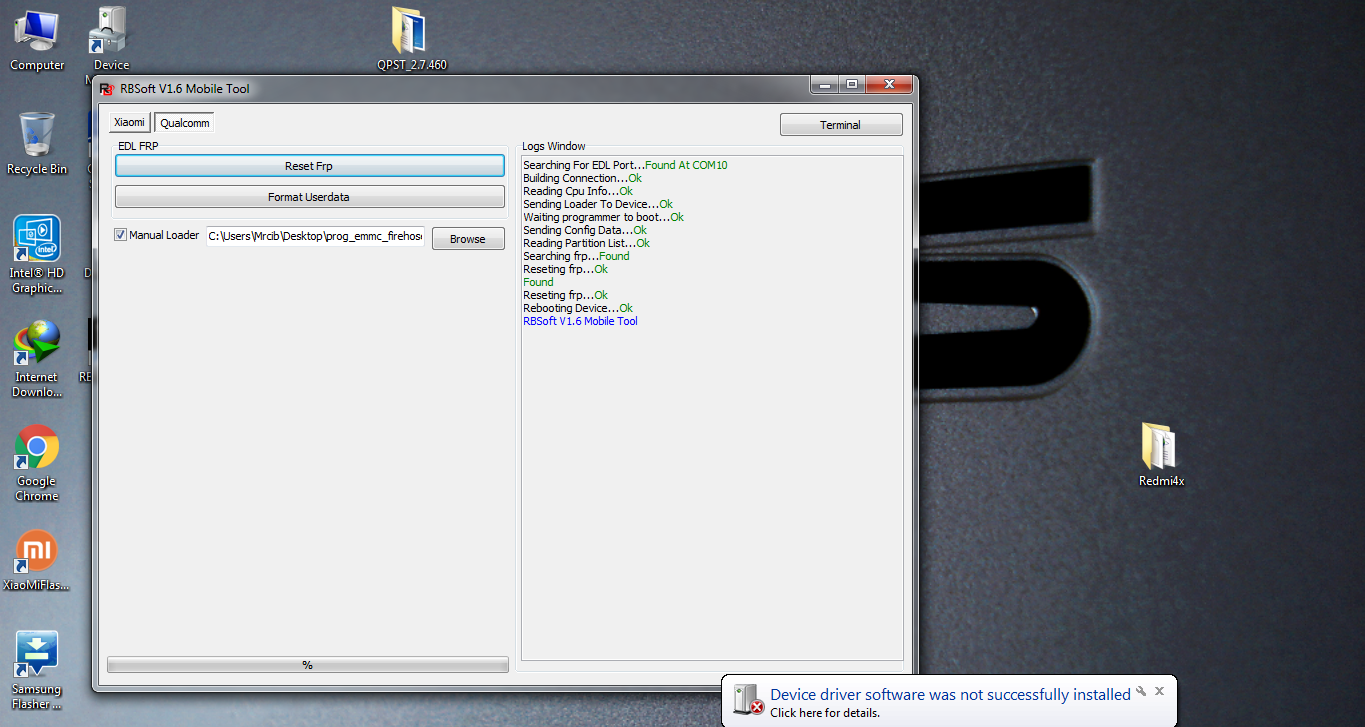Dismiss the driver installation notification balloon
Viewport: 1365px width, 727px height.
(x=1159, y=691)
